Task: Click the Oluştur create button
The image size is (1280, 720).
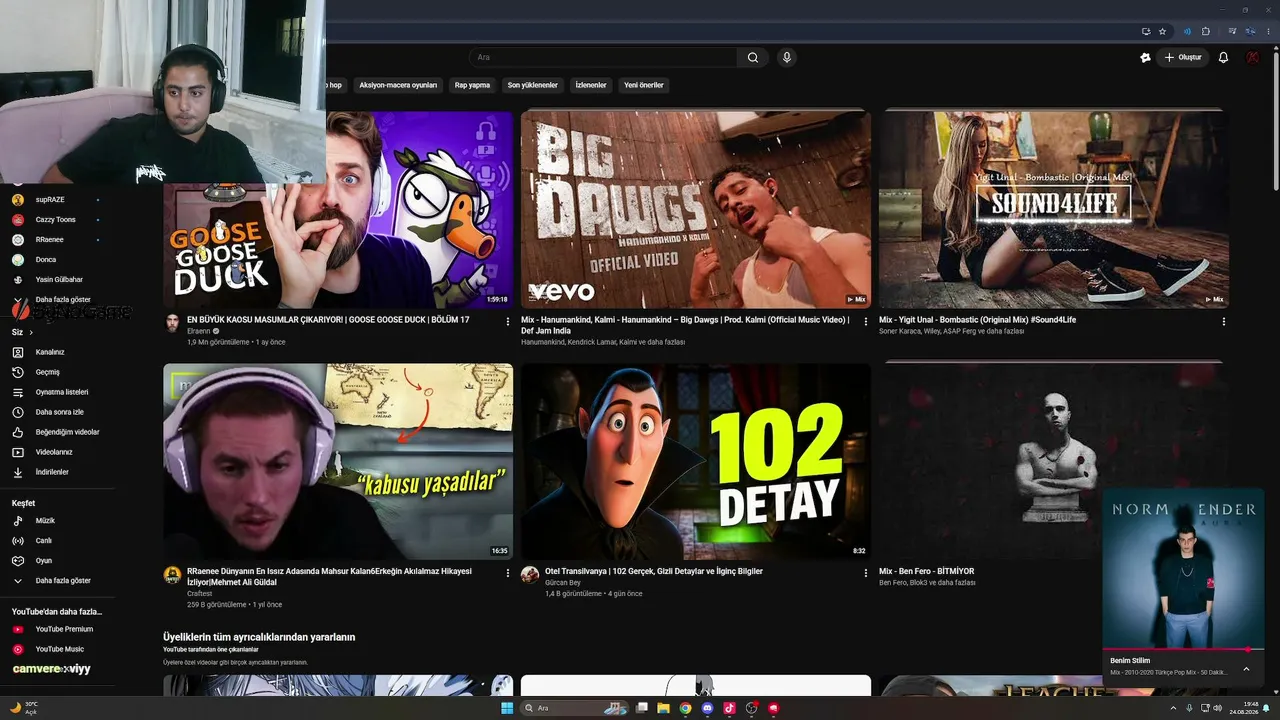Action: point(1182,58)
